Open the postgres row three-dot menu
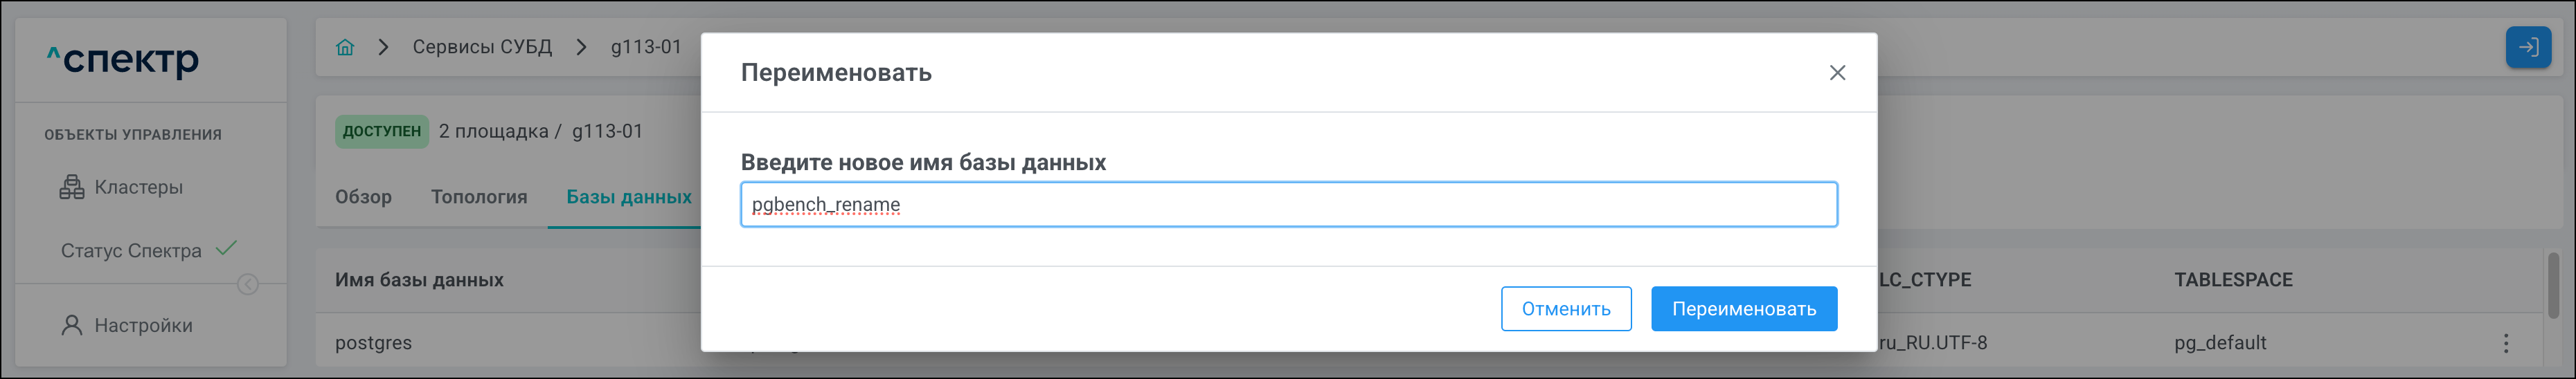Screen dimensions: 2576x379 [x=2505, y=343]
